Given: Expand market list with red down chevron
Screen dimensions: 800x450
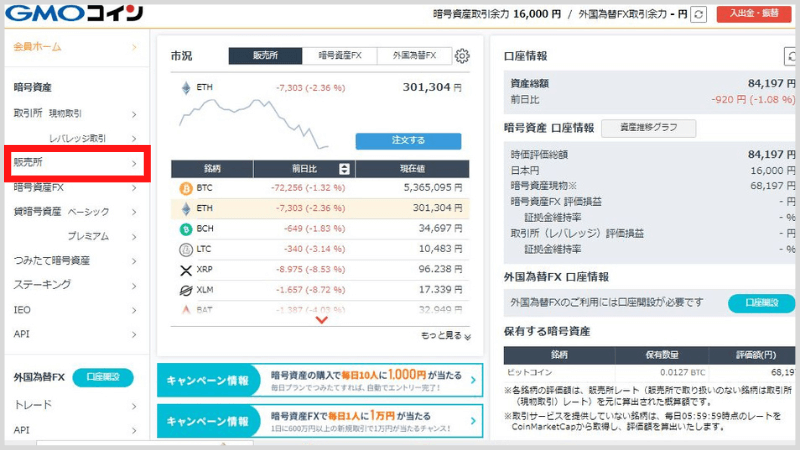Looking at the screenshot, I should (x=321, y=320).
